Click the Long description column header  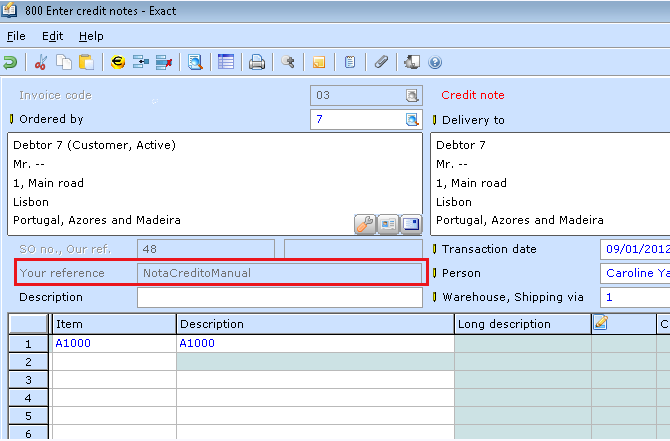(523, 324)
